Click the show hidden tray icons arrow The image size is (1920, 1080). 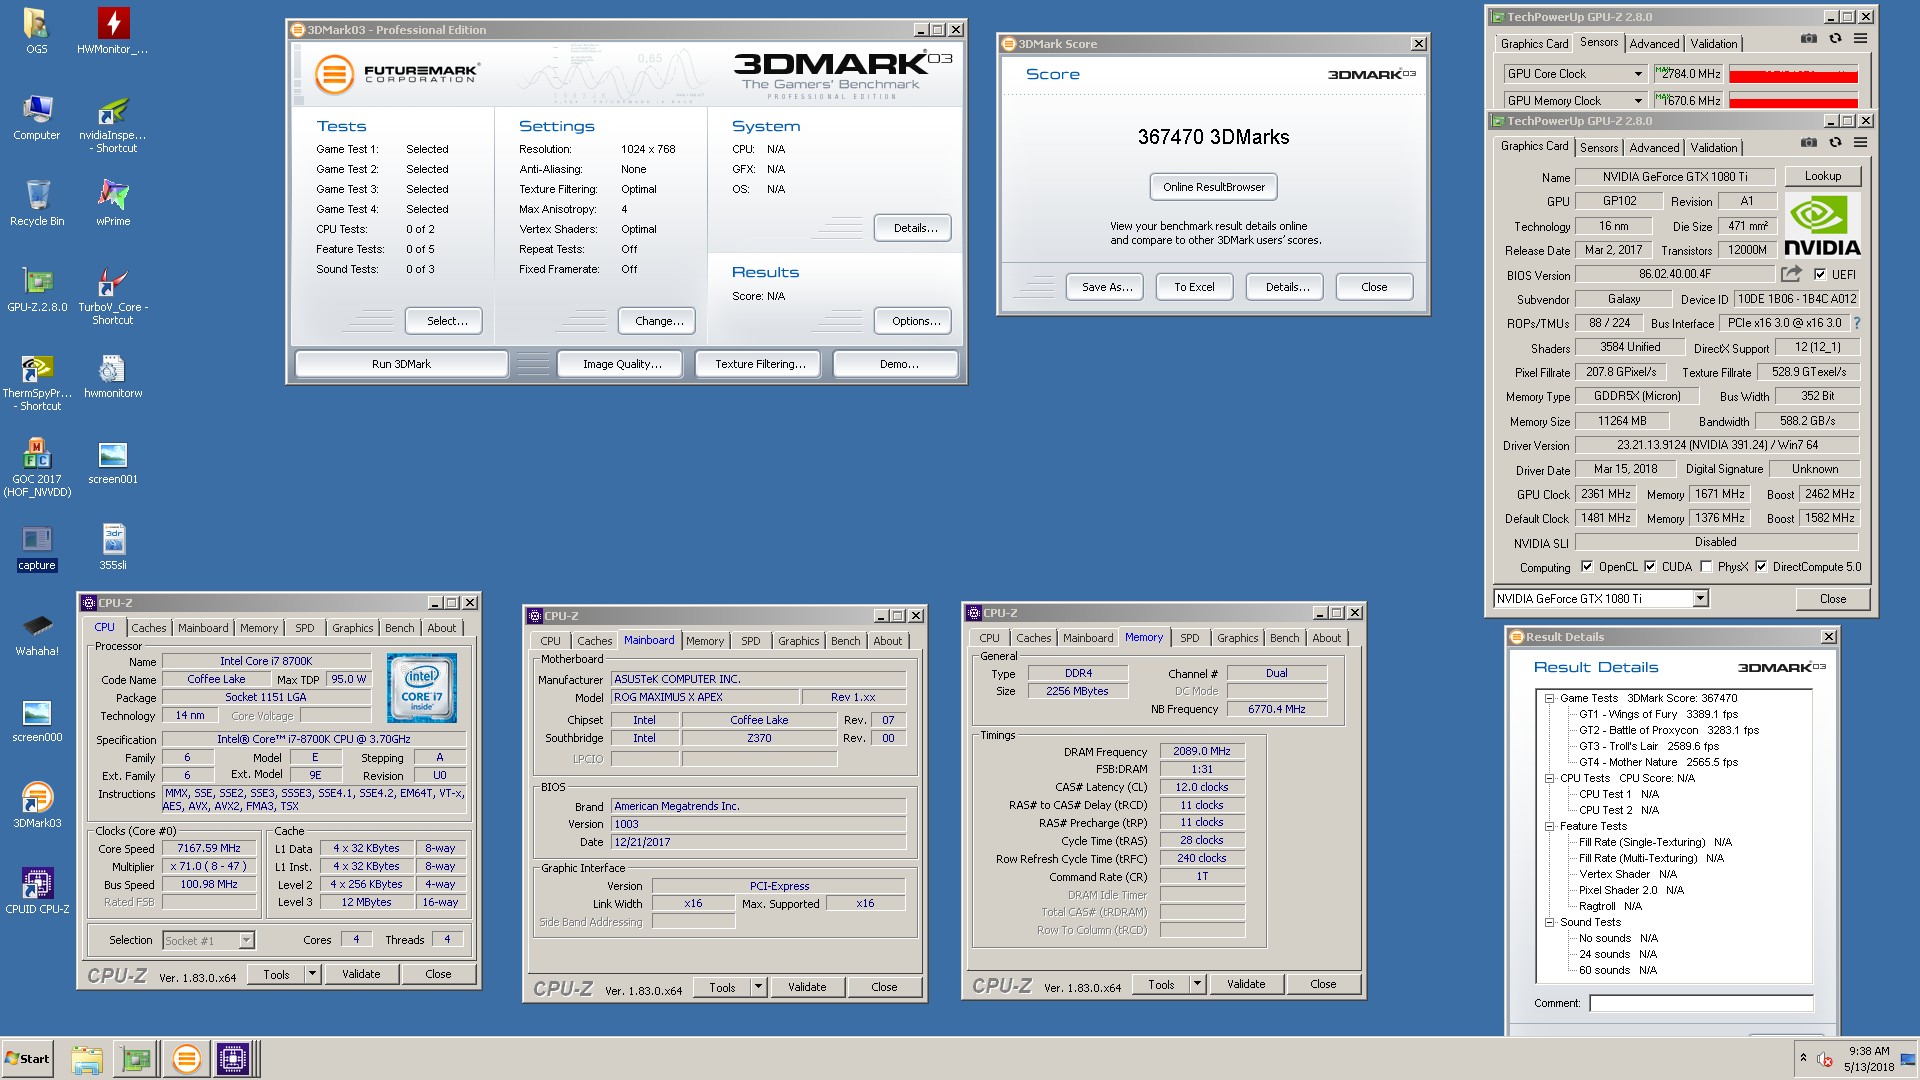(x=1803, y=1057)
